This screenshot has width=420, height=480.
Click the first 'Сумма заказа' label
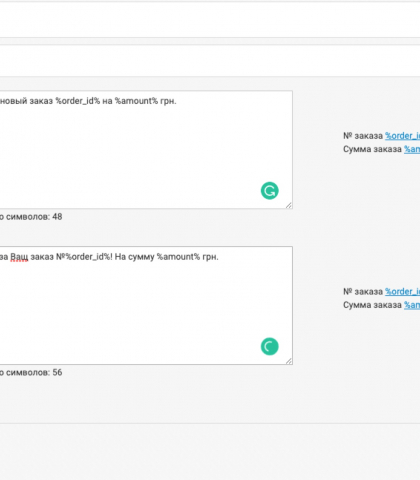[x=372, y=149]
